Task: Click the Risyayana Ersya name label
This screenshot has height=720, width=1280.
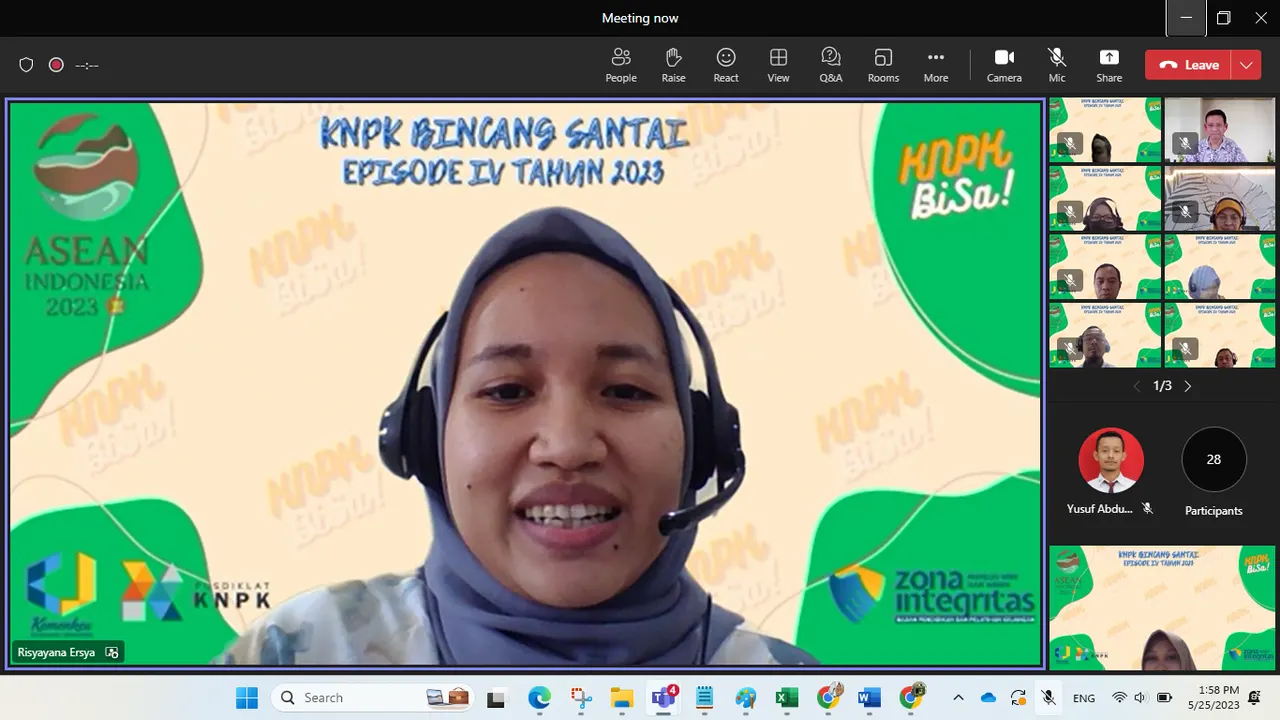Action: tap(56, 653)
